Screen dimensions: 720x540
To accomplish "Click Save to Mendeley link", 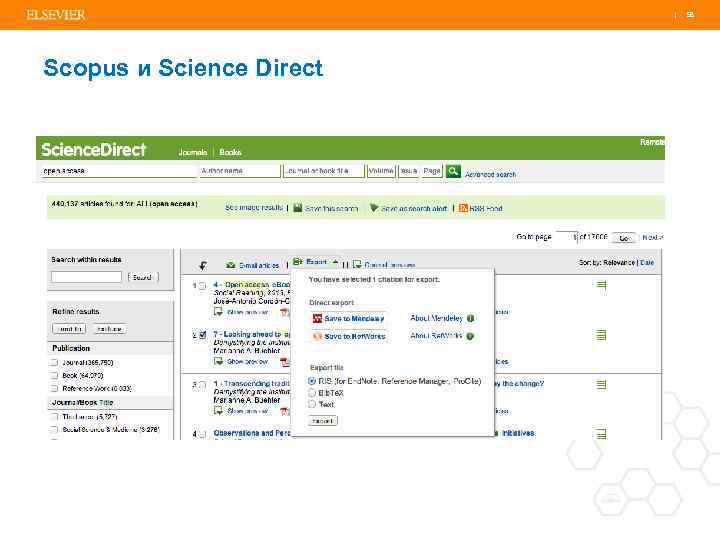I will [x=354, y=318].
